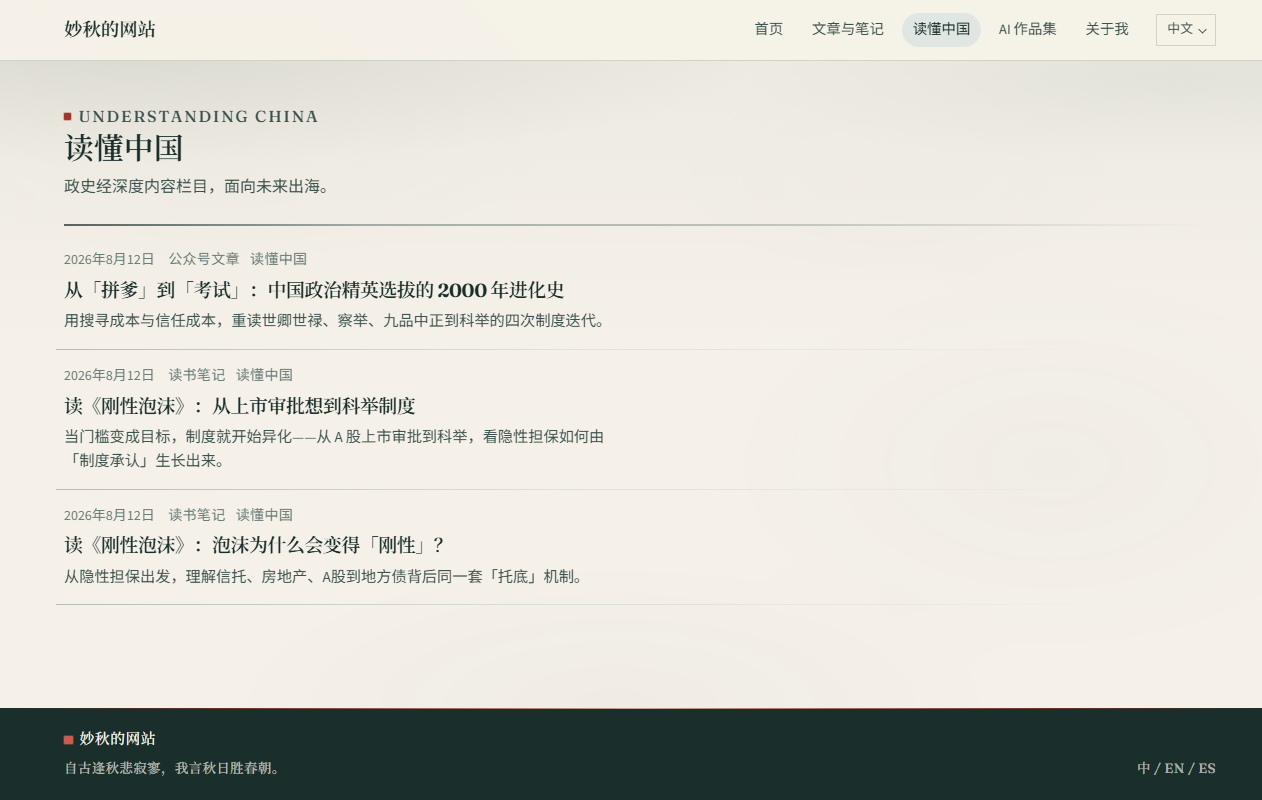Open 文章与笔记 in the navigation
The width and height of the screenshot is (1262, 800).
pyautogui.click(x=847, y=29)
